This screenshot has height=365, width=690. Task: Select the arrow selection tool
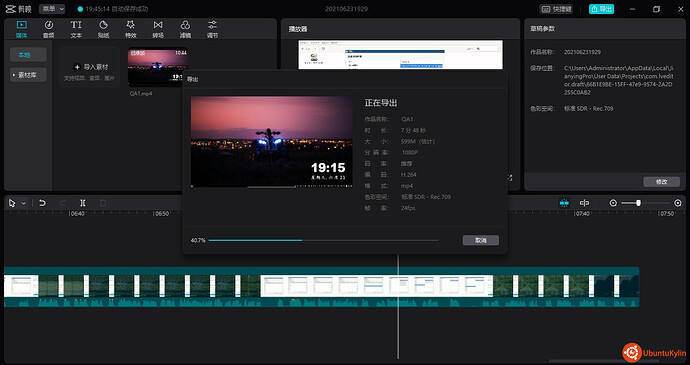tap(12, 203)
